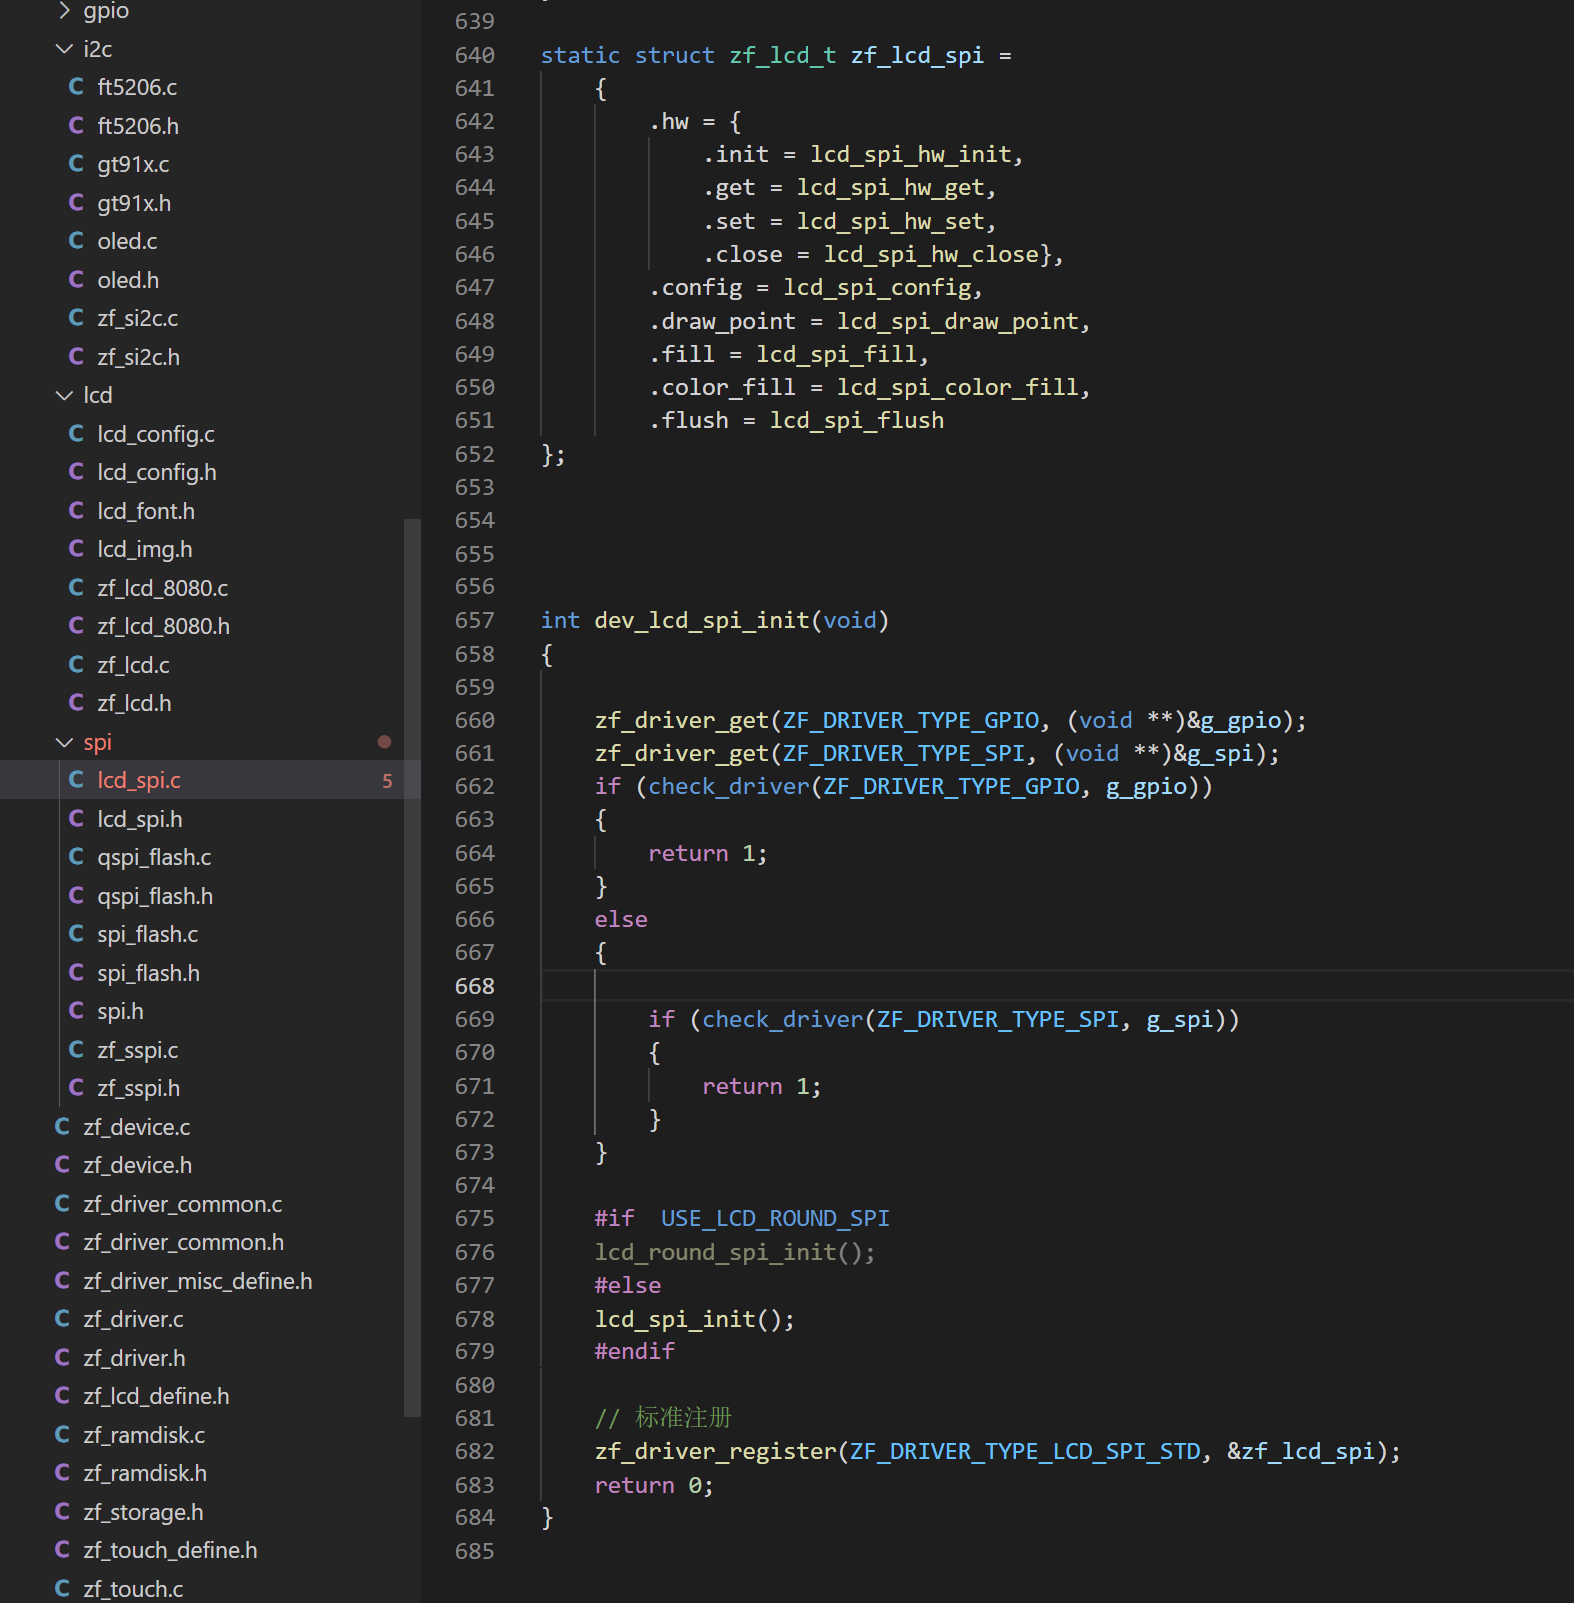Click zf_lcd_spi struct variable name
The image size is (1574, 1603).
pyautogui.click(x=917, y=55)
